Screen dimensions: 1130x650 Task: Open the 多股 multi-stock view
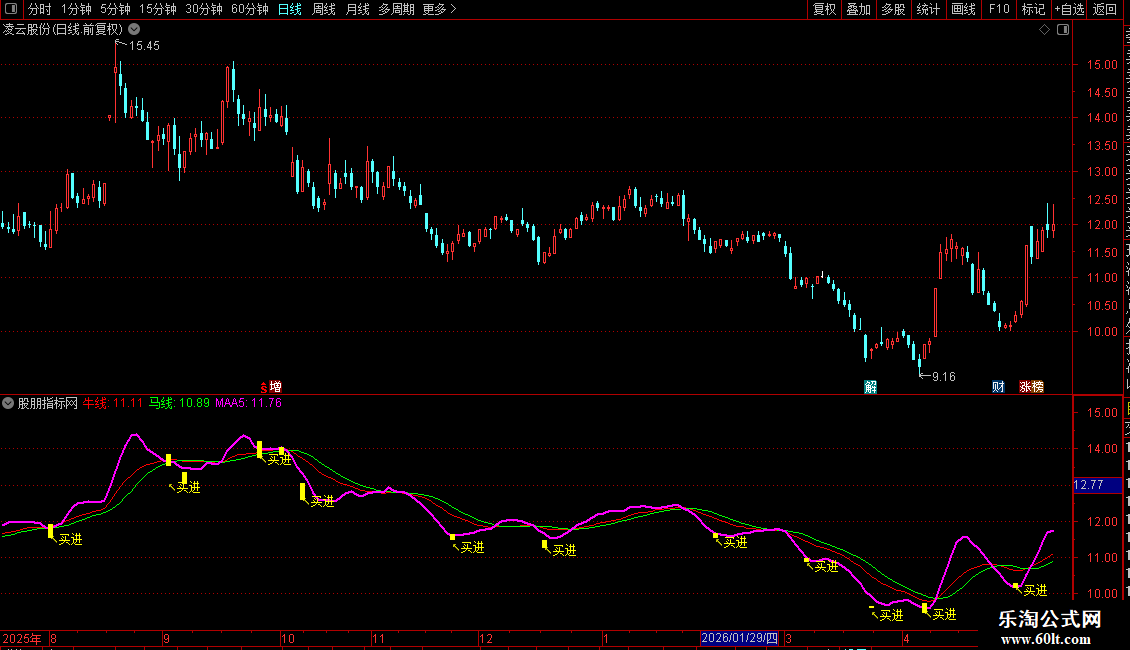[893, 9]
